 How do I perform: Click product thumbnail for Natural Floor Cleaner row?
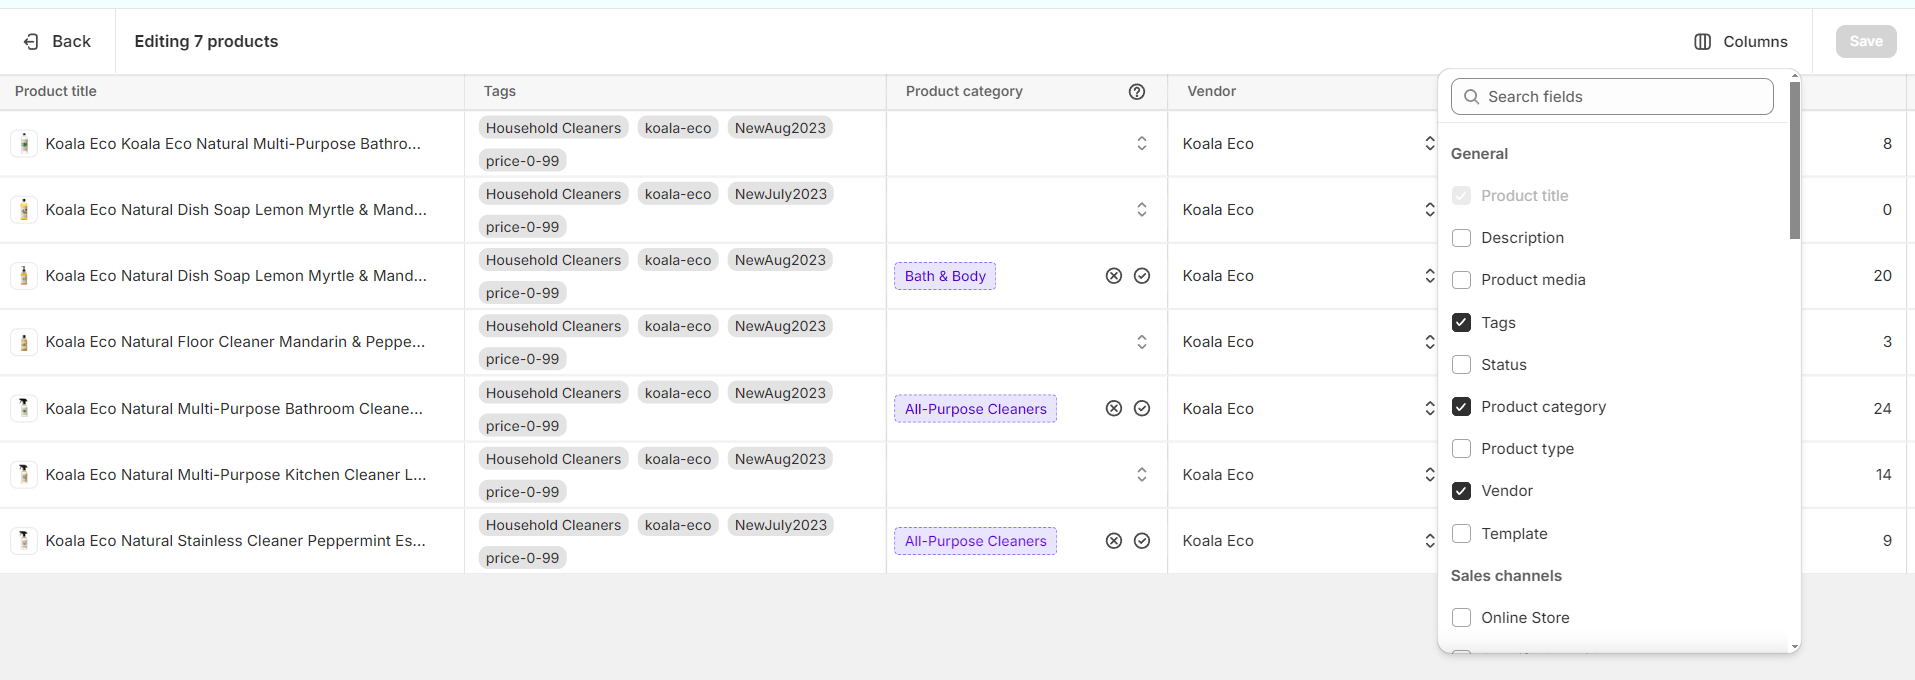tap(24, 342)
